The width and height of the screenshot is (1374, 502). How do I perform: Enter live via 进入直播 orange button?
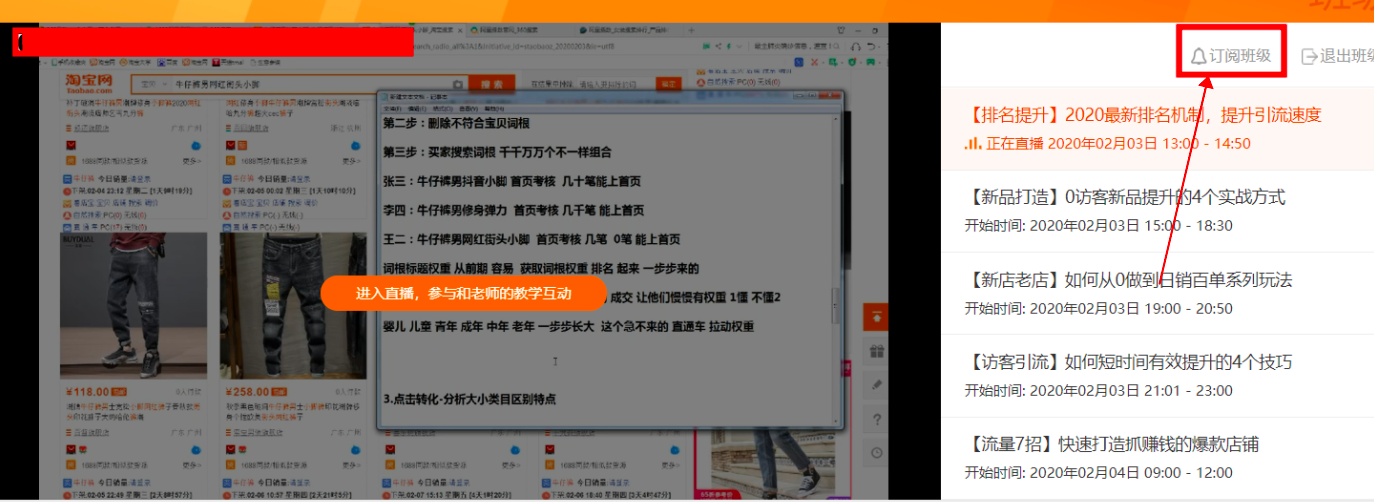tap(464, 294)
